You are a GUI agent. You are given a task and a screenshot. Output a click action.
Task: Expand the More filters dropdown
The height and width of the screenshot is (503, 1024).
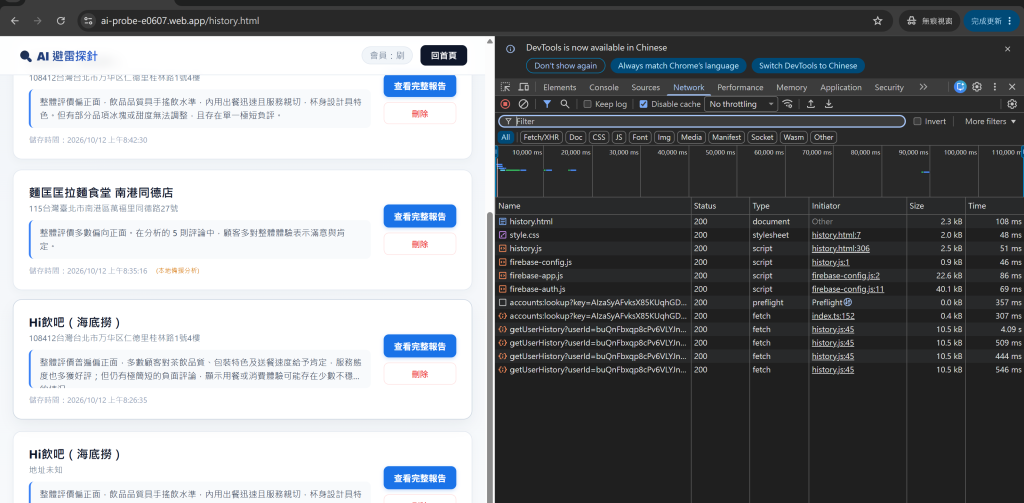point(991,122)
